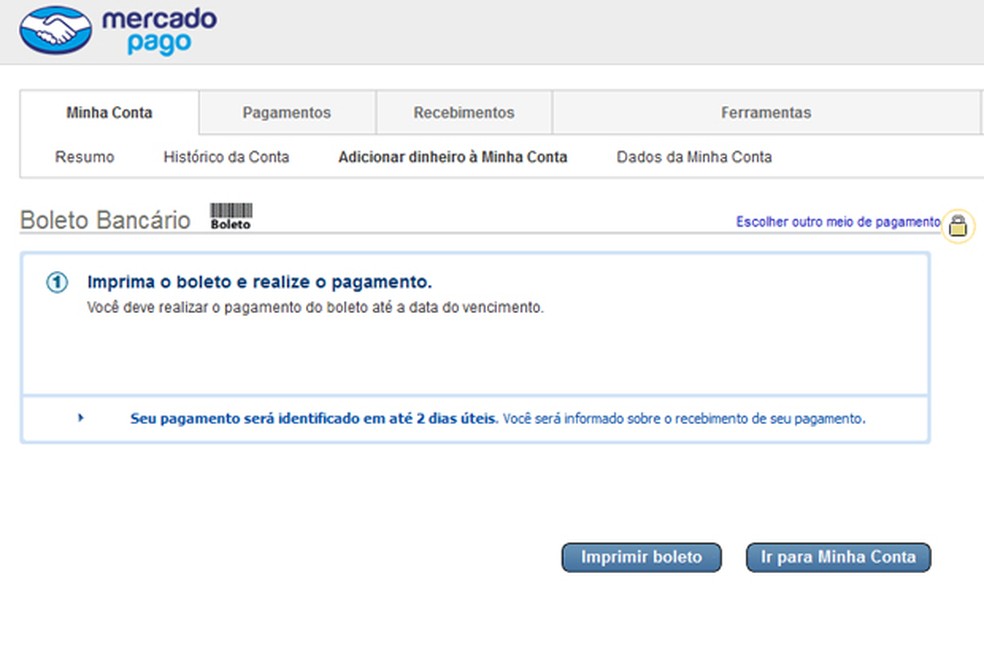The height and width of the screenshot is (660, 984).
Task: Click the mercado pago wordmark text
Action: tap(159, 31)
